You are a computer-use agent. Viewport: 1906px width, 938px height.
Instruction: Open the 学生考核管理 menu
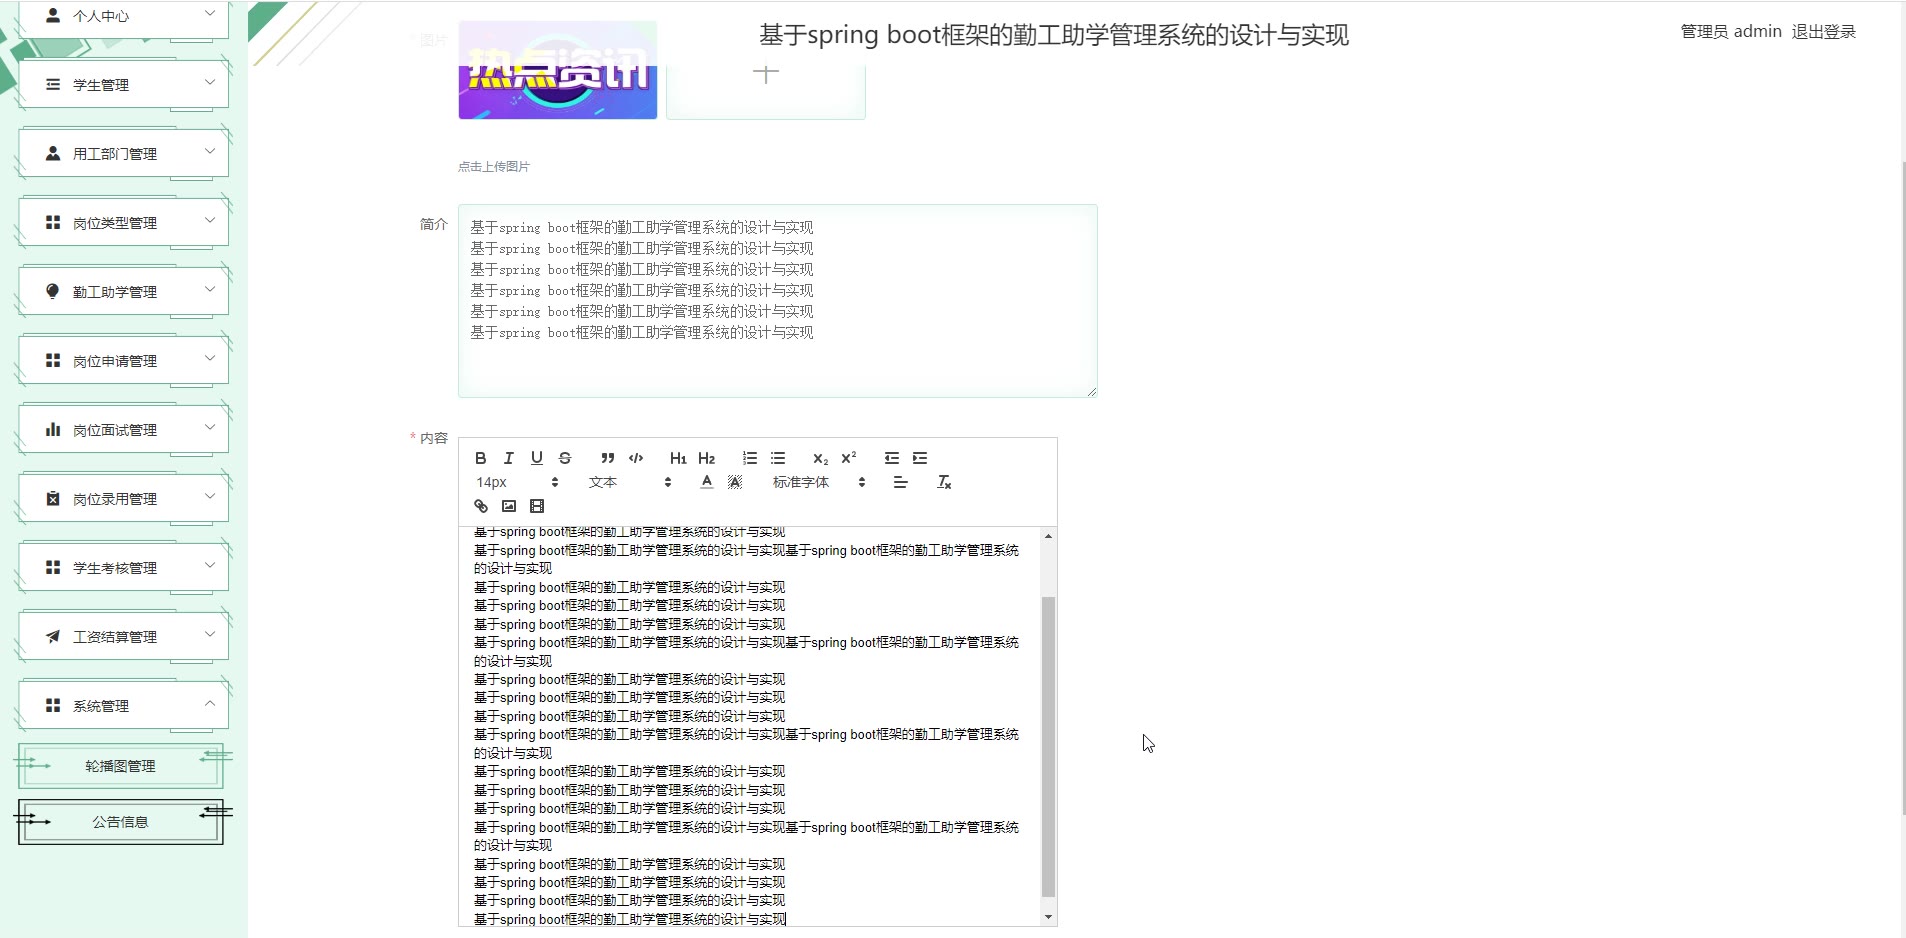[123, 568]
